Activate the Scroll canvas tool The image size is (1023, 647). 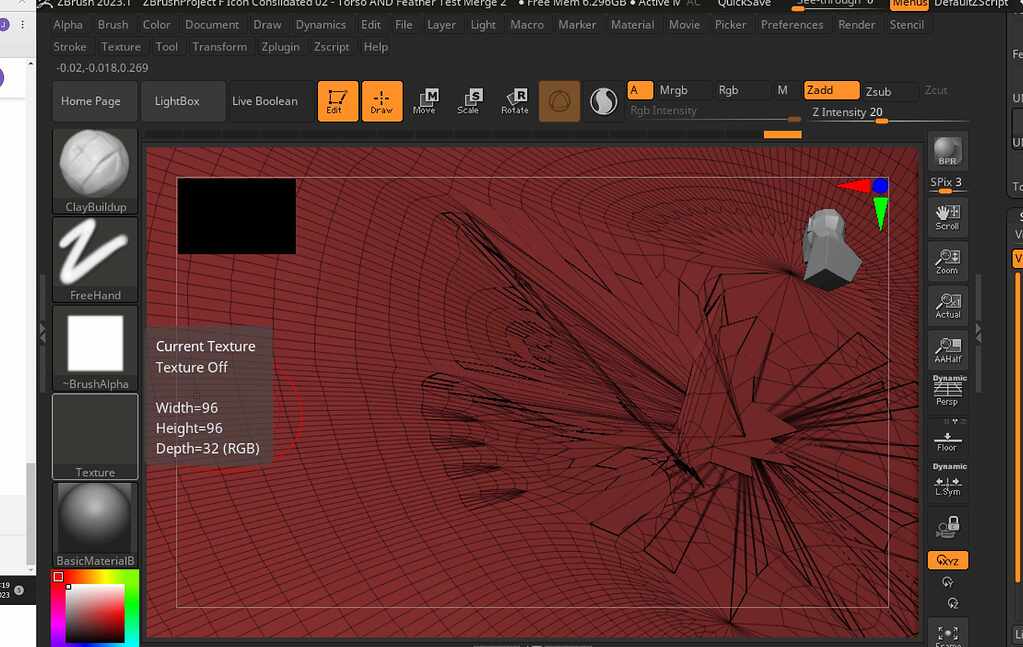click(946, 216)
